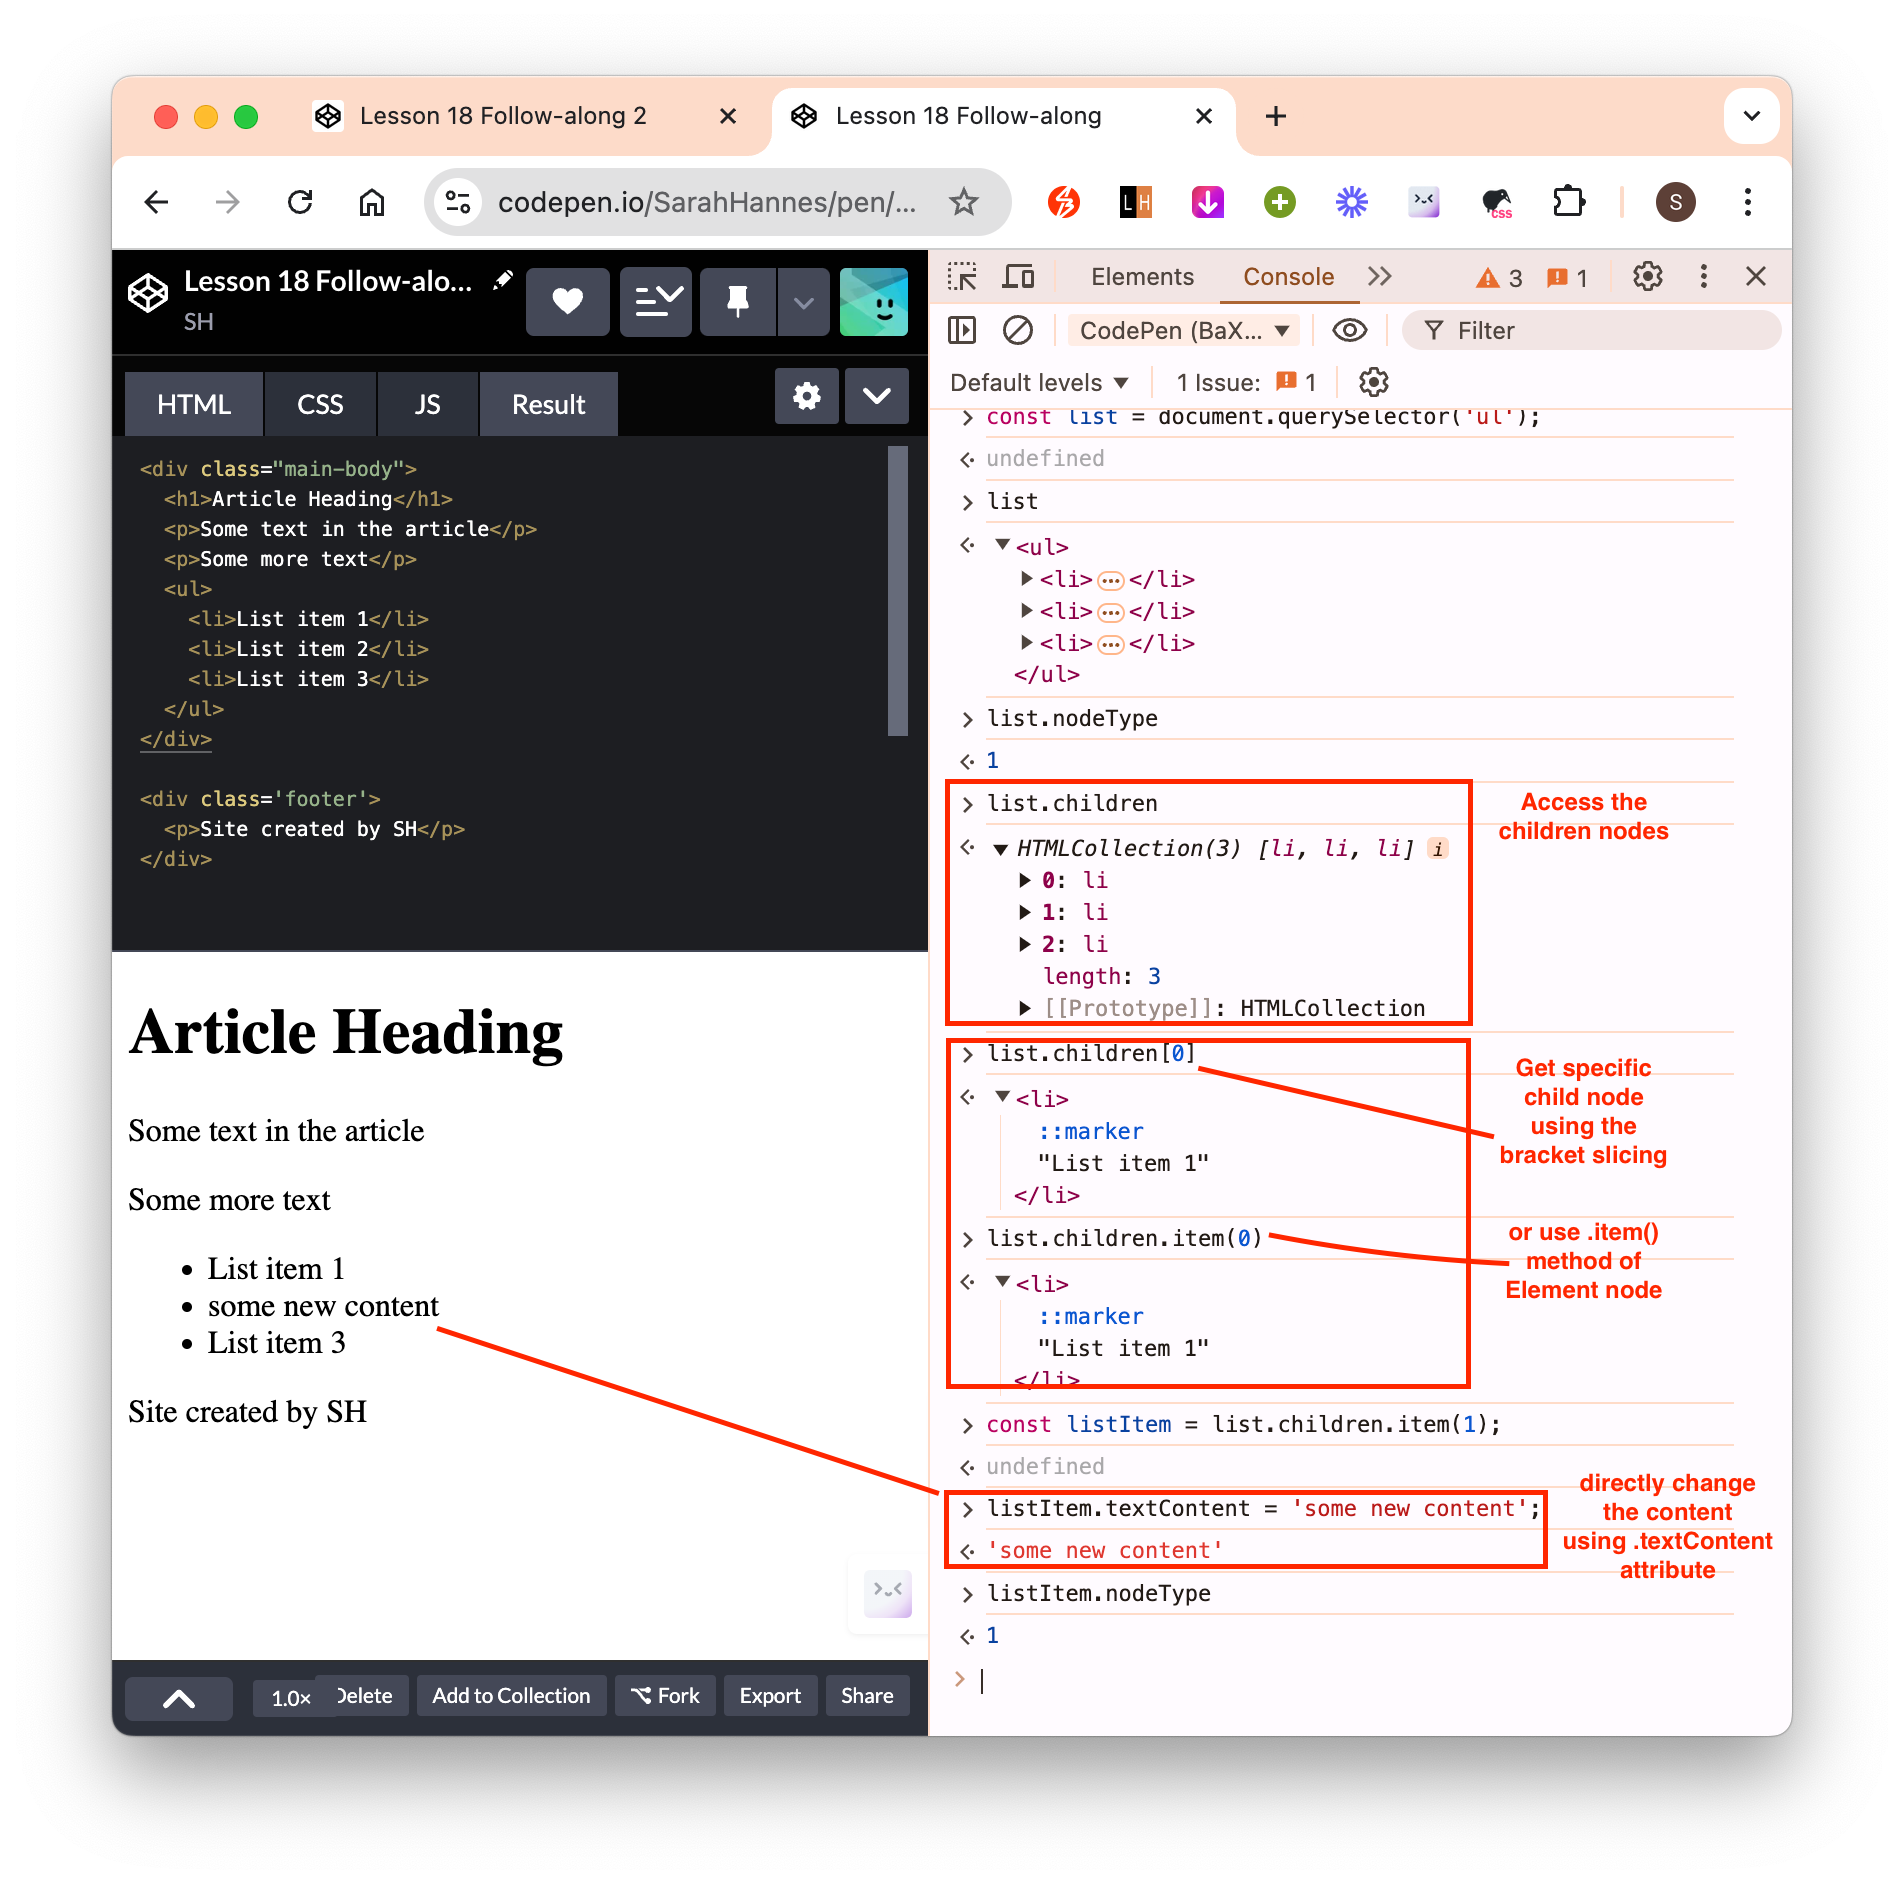Screen dimensions: 1904x1884
Task: Open the change view layout button
Action: click(656, 301)
